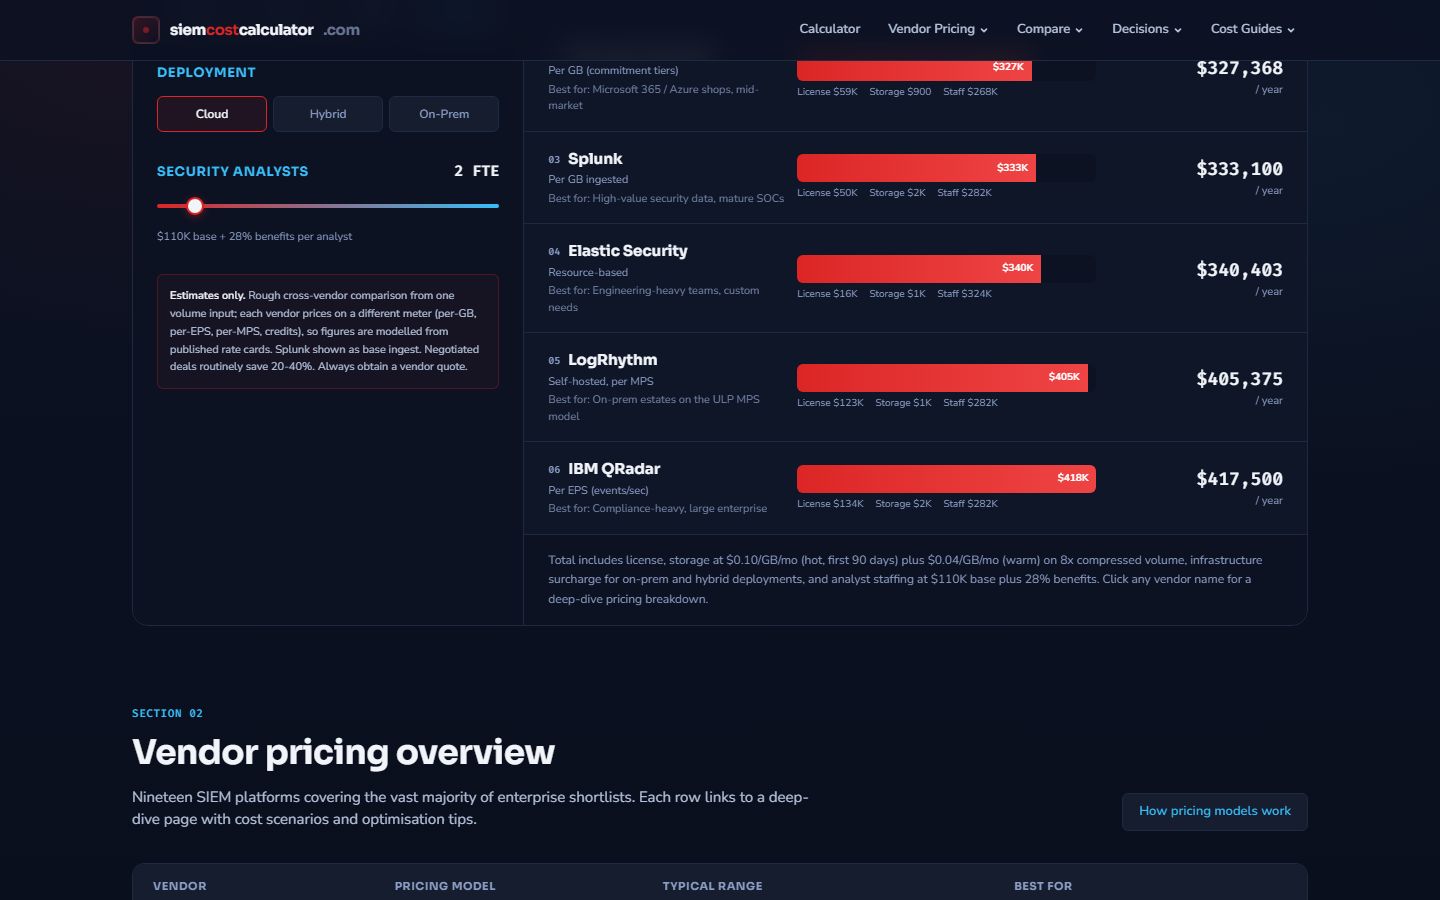Click the VENDOR column header

pyautogui.click(x=180, y=886)
